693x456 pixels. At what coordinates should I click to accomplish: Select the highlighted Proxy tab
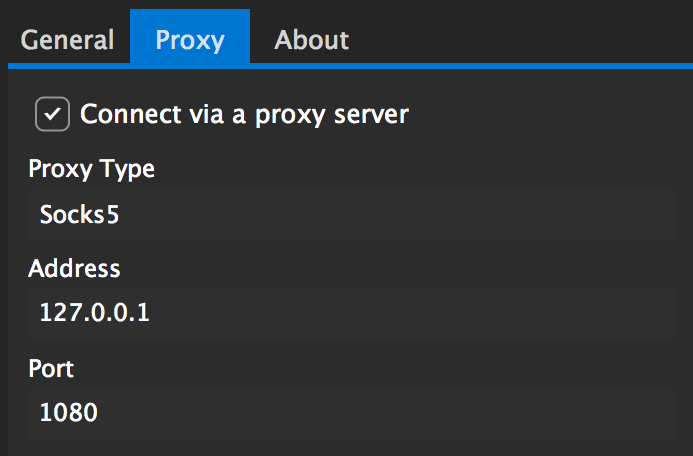tap(190, 40)
